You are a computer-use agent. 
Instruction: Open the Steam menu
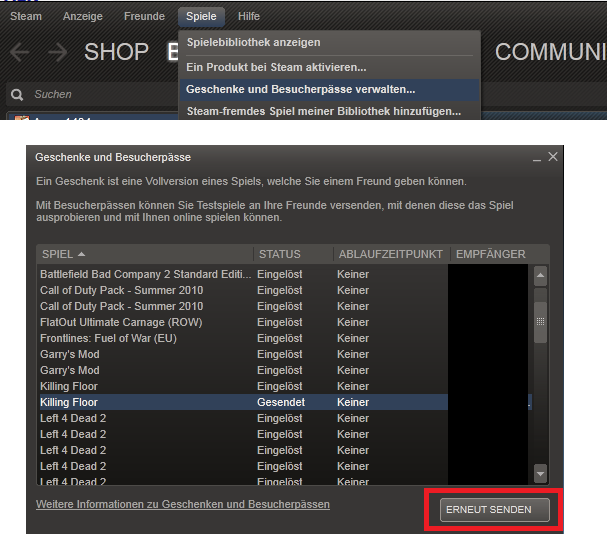click(x=26, y=16)
